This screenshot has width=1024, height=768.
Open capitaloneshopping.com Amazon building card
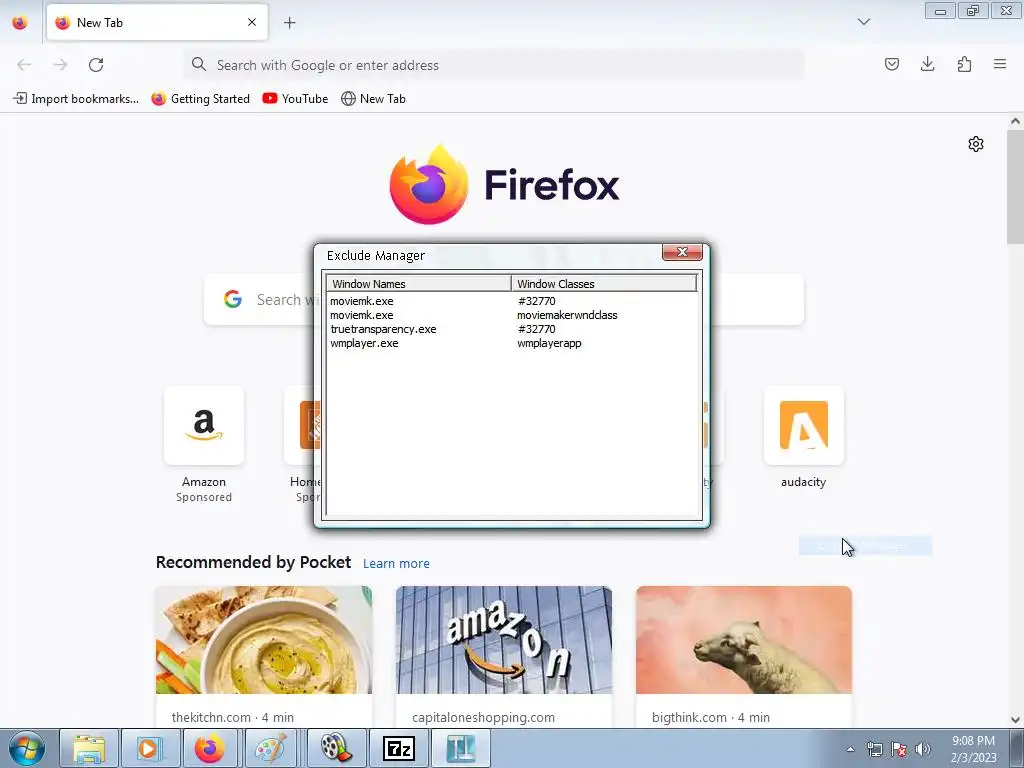click(x=504, y=656)
